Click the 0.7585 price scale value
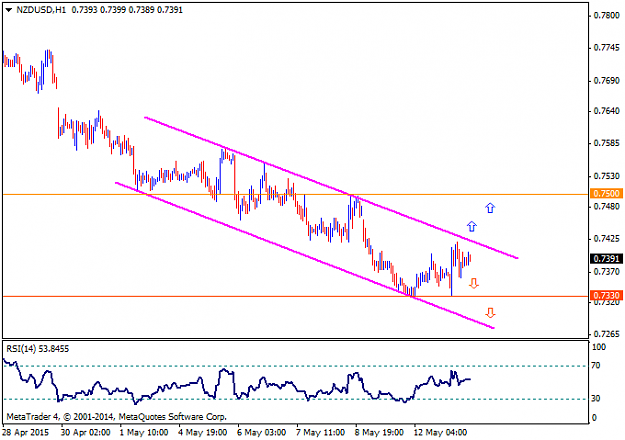The height and width of the screenshot is (440, 625). tap(607, 143)
